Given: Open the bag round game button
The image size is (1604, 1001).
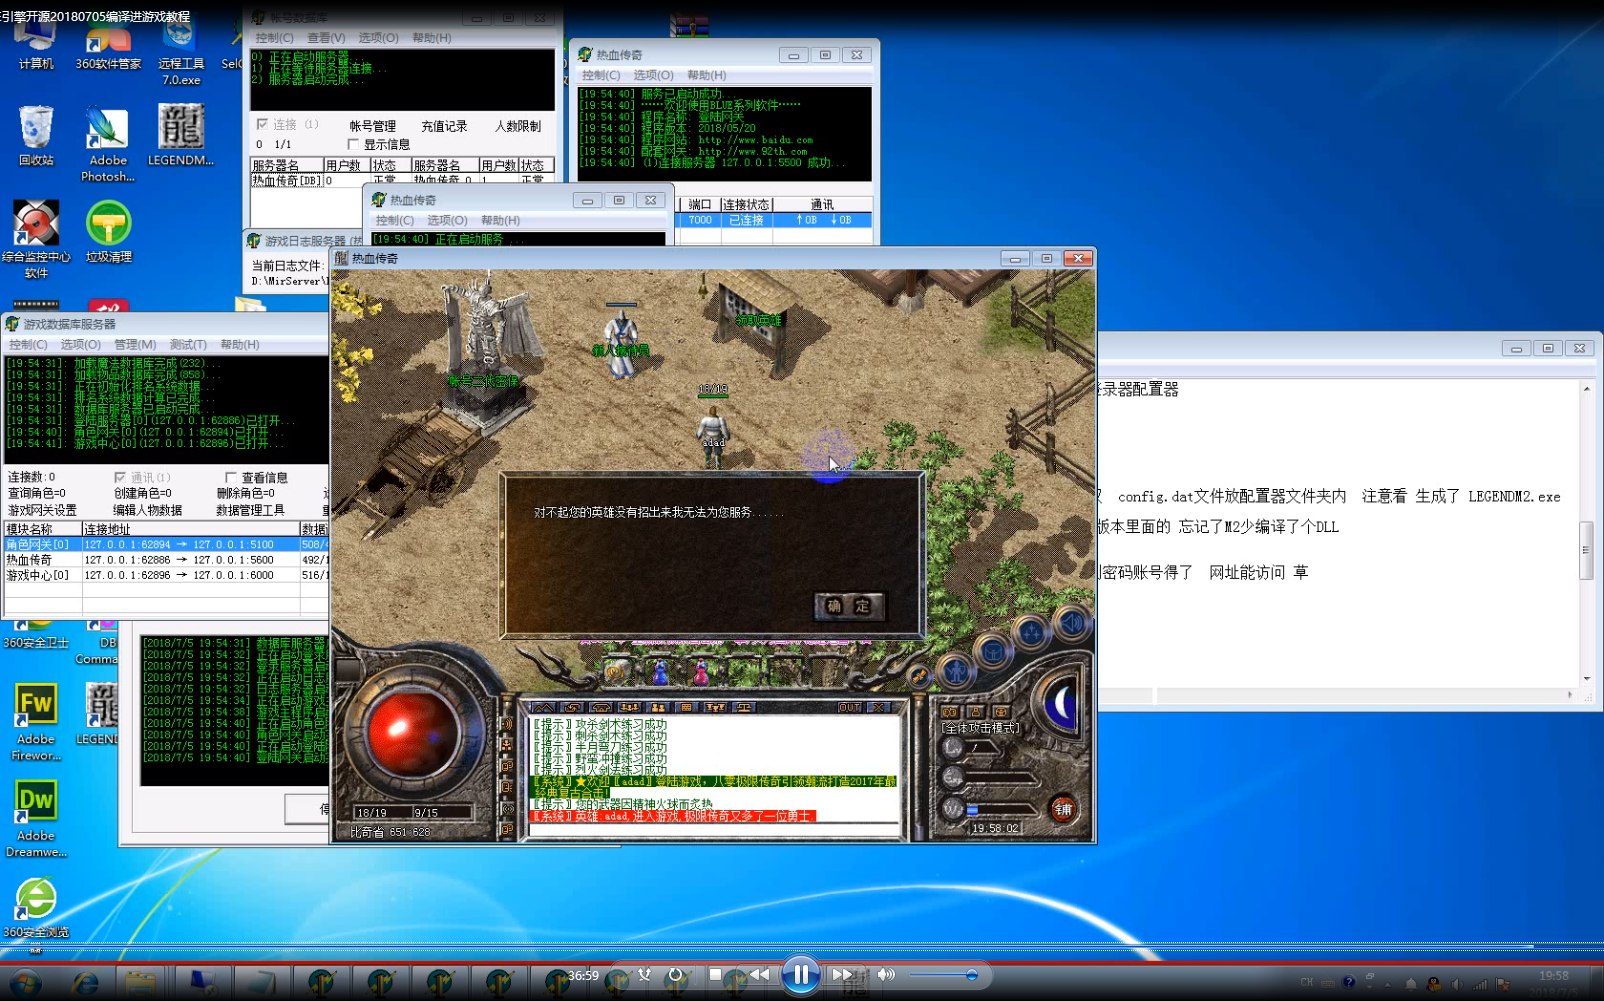Looking at the screenshot, I should pos(992,652).
